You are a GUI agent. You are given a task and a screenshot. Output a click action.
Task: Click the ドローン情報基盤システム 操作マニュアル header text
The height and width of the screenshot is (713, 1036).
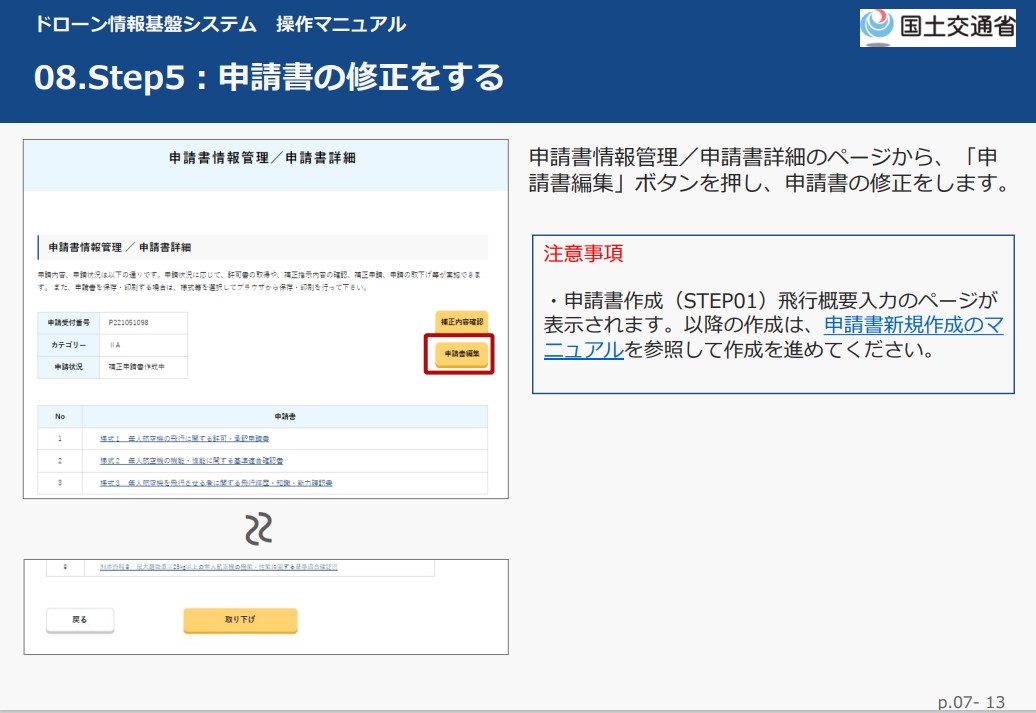pos(220,24)
